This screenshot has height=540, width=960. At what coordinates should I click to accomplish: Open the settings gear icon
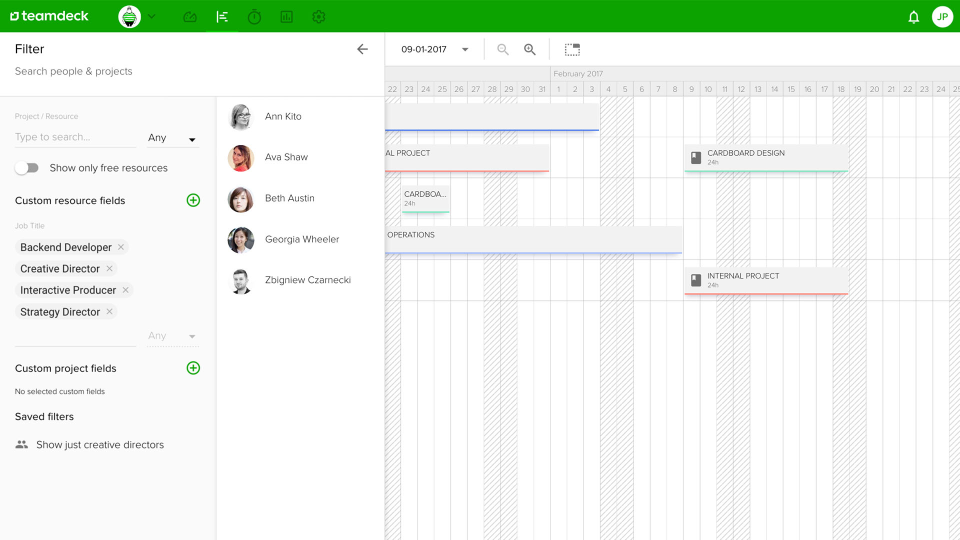(319, 17)
